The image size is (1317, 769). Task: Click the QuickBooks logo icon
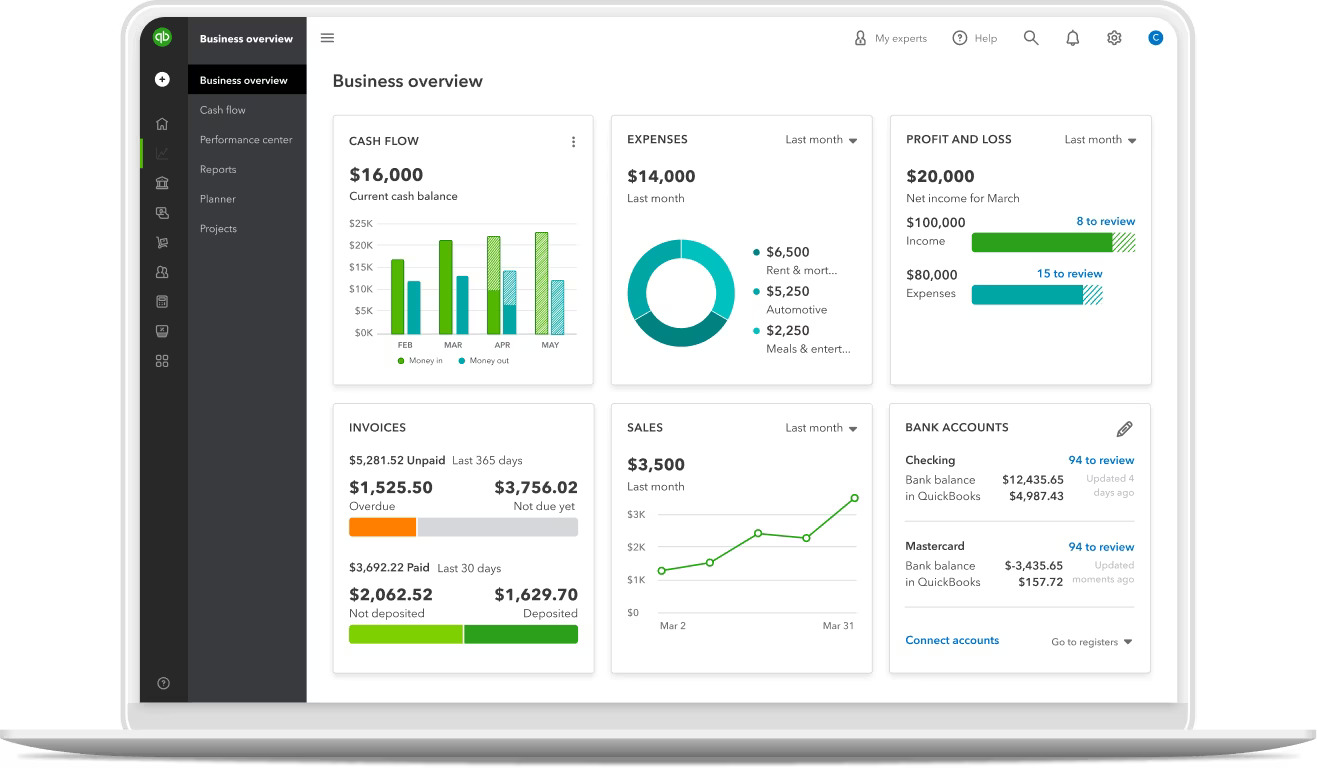coord(162,37)
